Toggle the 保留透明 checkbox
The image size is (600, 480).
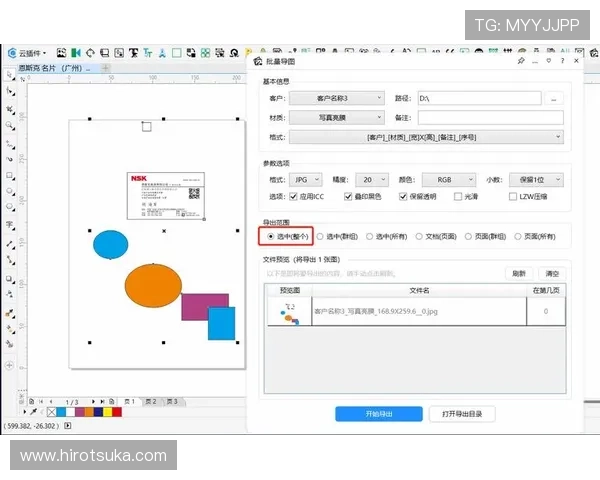click(403, 196)
